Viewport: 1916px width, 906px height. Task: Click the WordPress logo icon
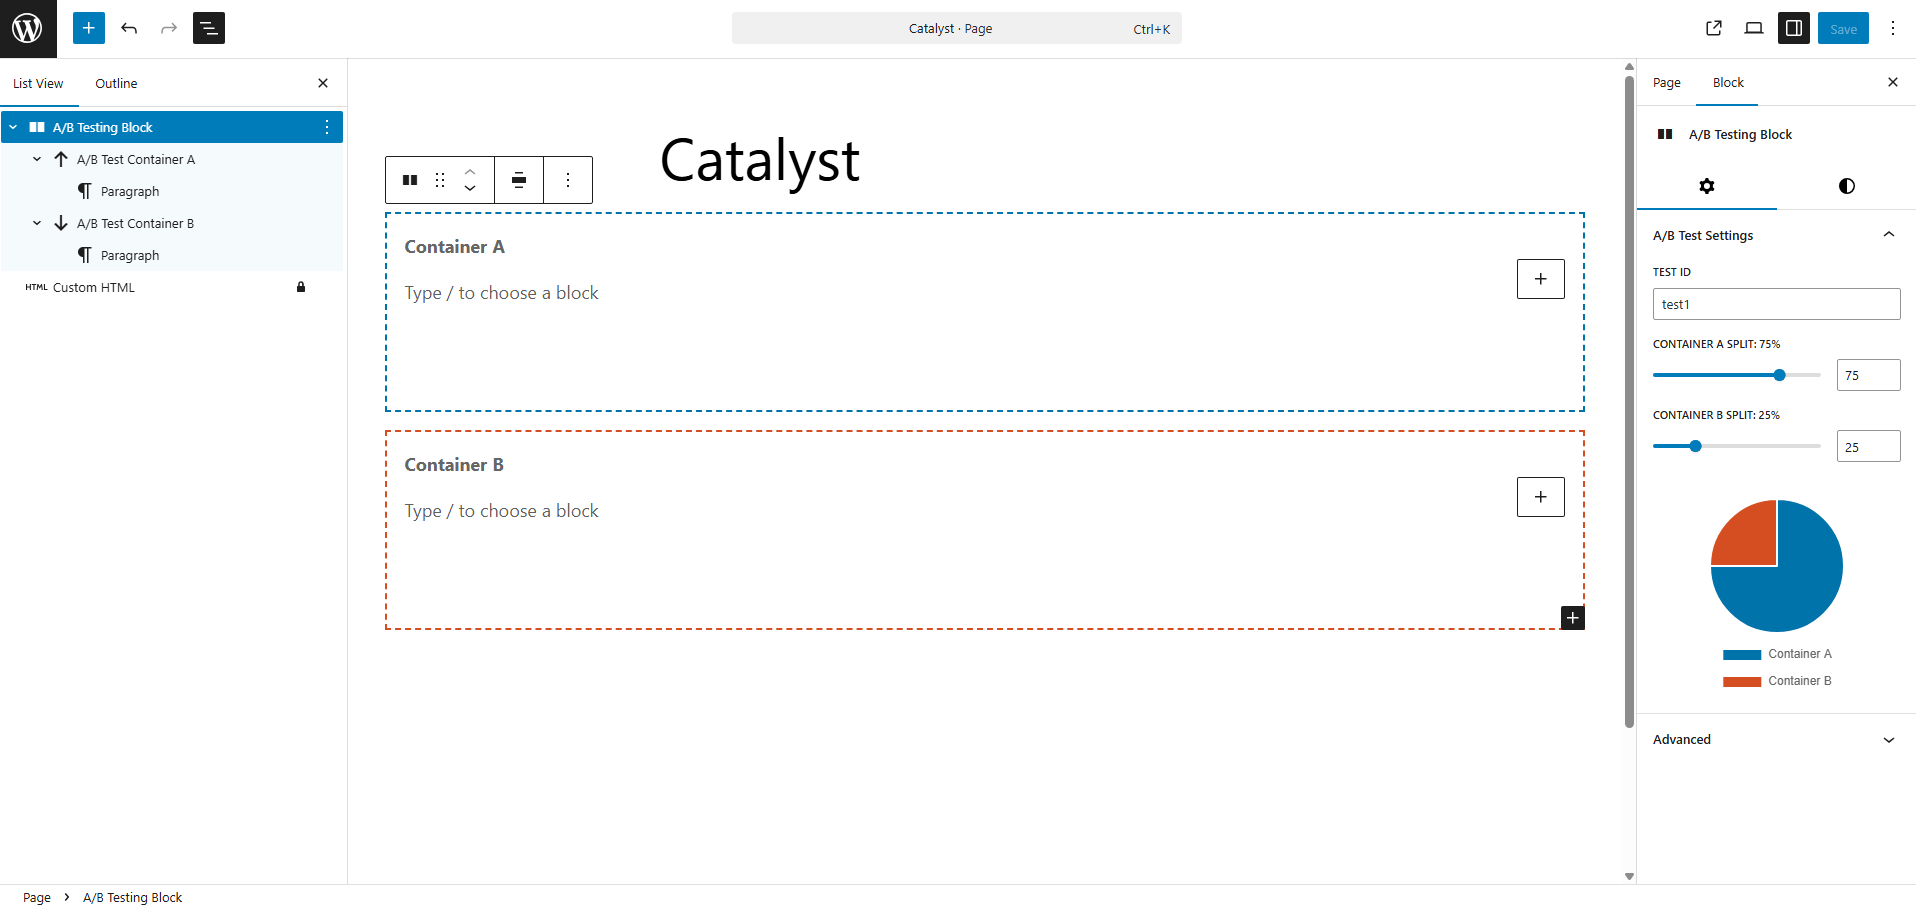[x=28, y=28]
